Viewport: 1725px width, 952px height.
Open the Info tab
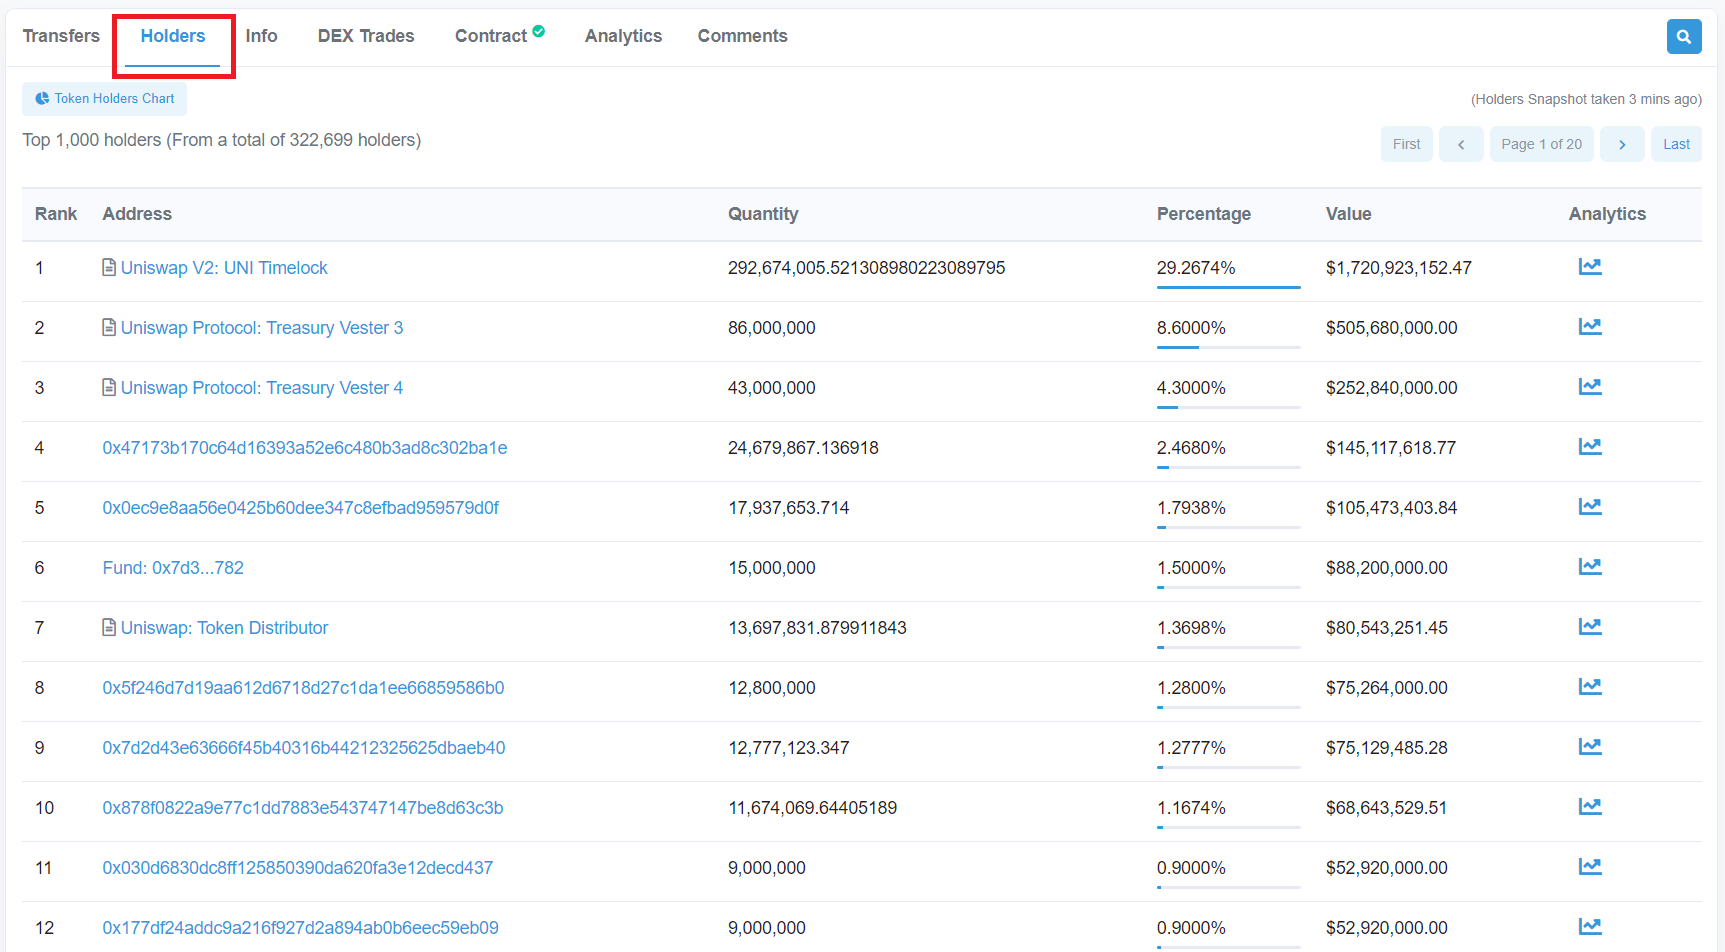coord(261,36)
